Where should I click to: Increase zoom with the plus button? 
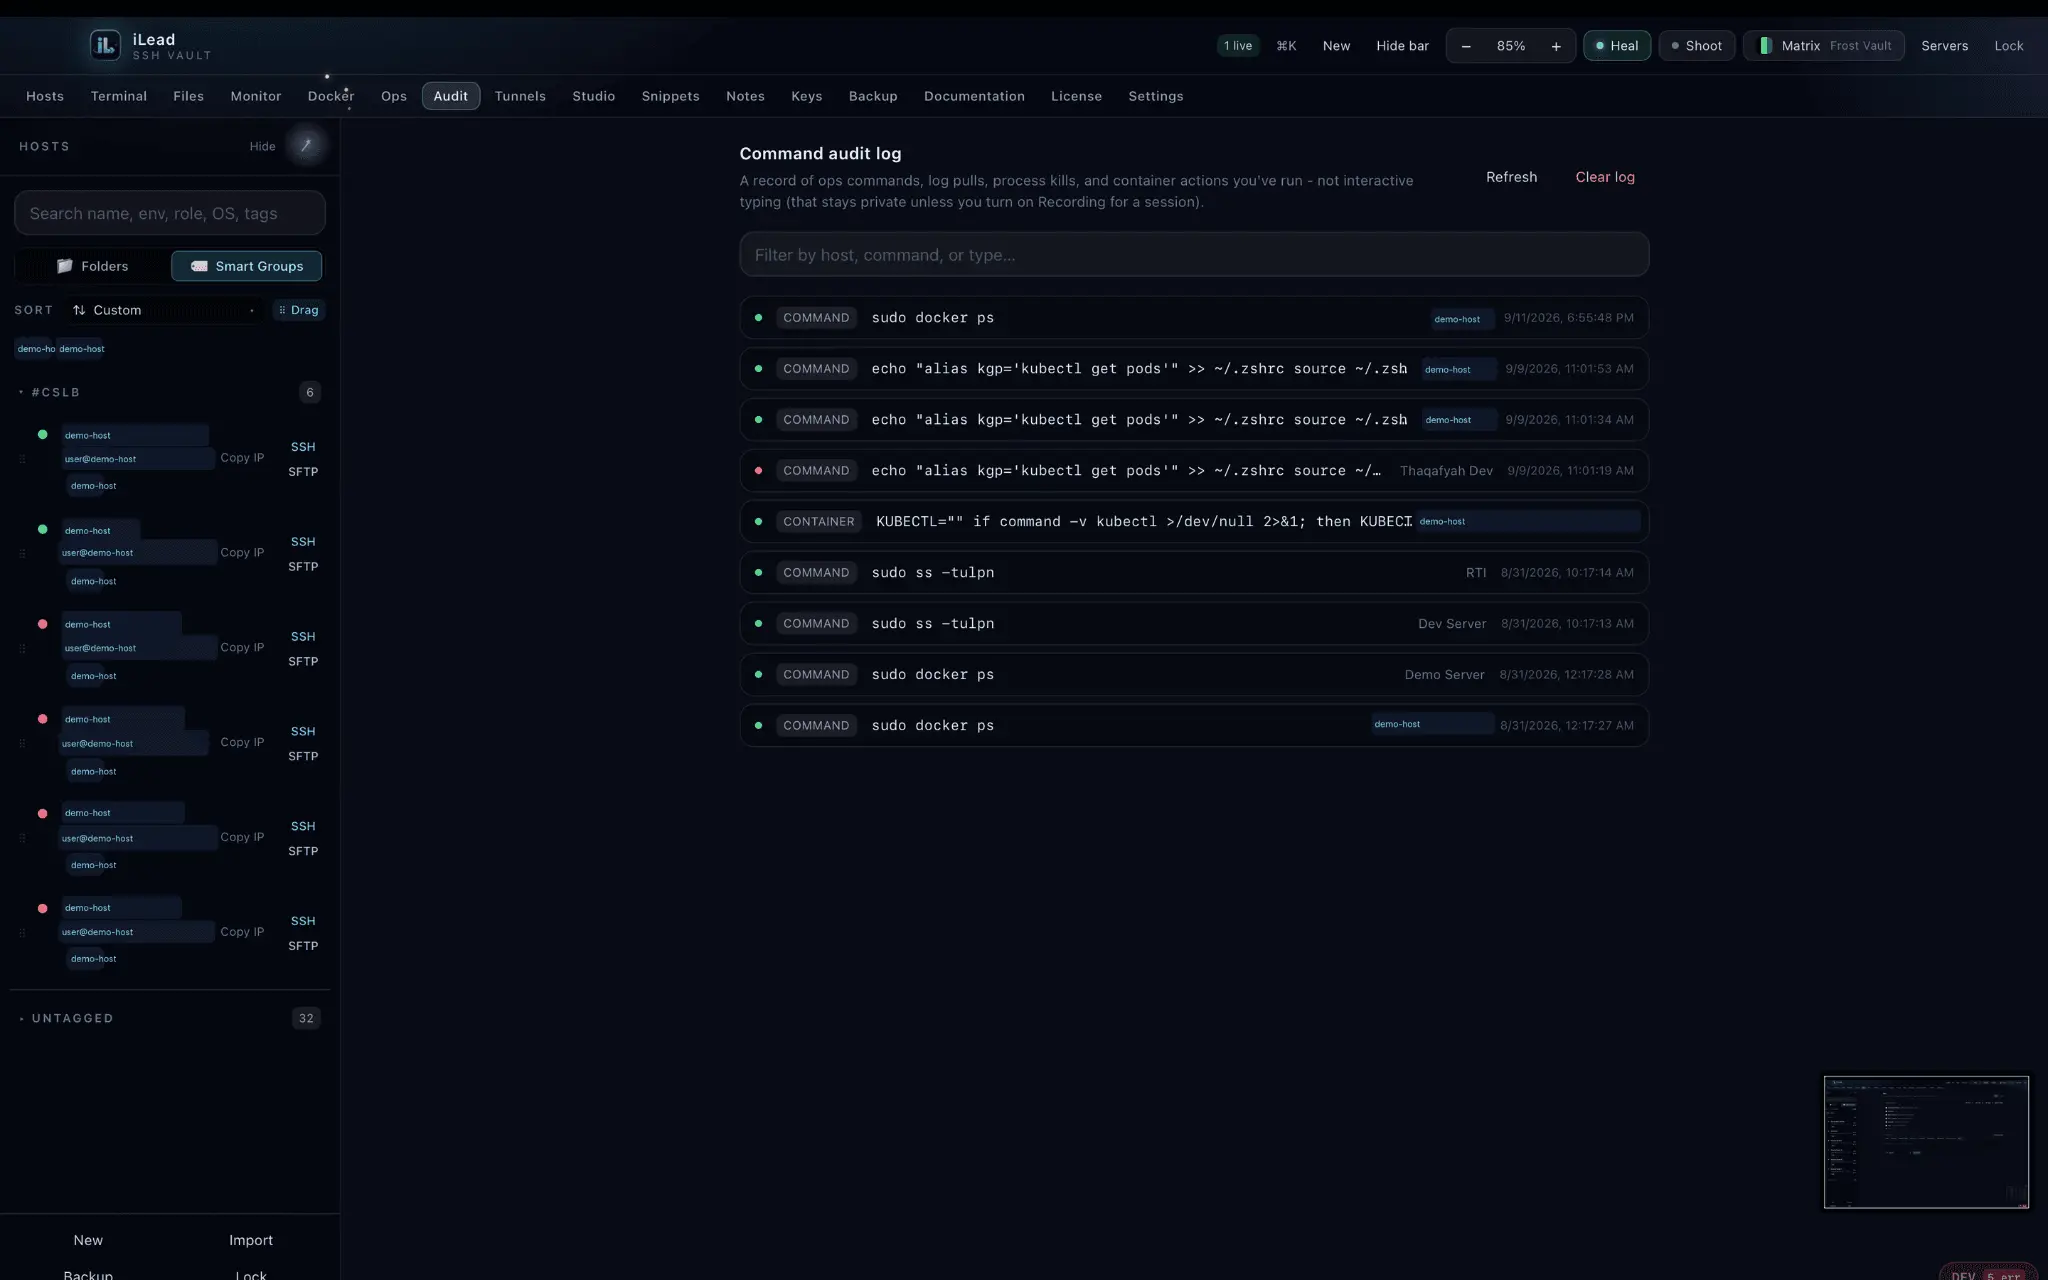[x=1555, y=46]
